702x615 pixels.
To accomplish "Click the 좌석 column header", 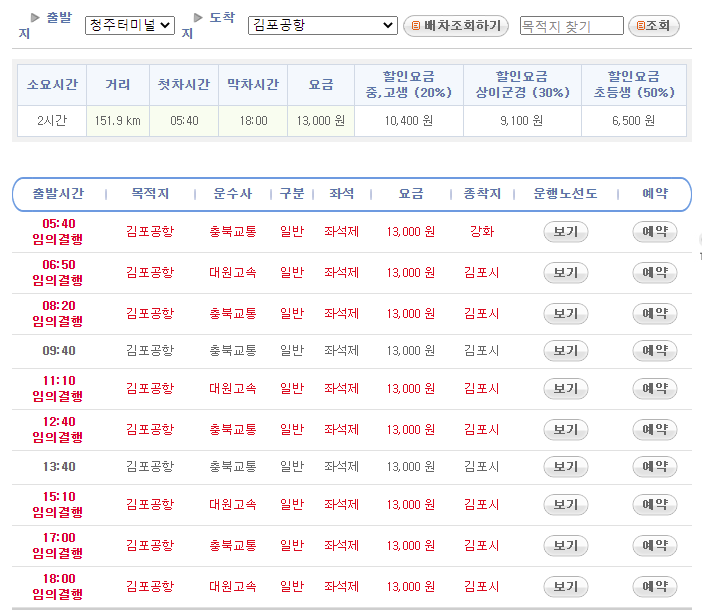I will (x=342, y=194).
